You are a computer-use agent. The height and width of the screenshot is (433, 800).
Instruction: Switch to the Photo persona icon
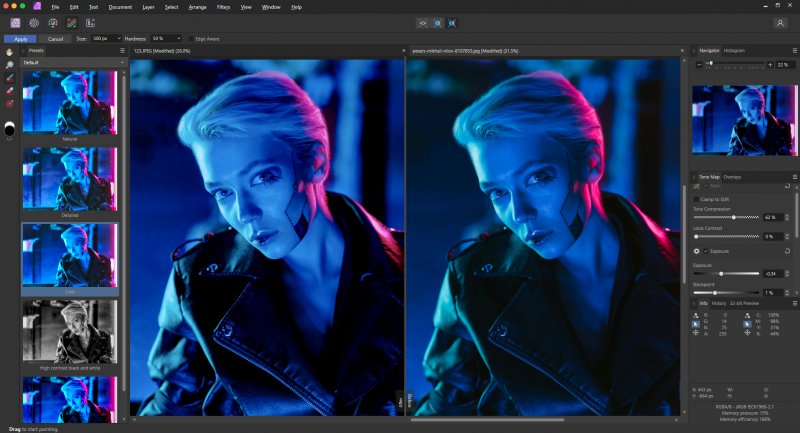point(15,23)
